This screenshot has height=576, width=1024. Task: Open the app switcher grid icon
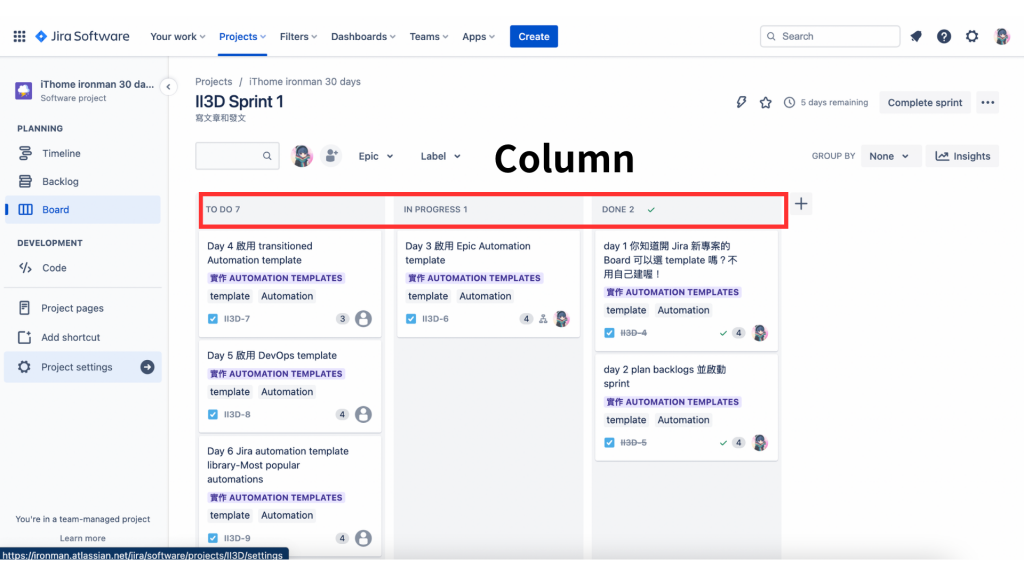pyautogui.click(x=20, y=37)
